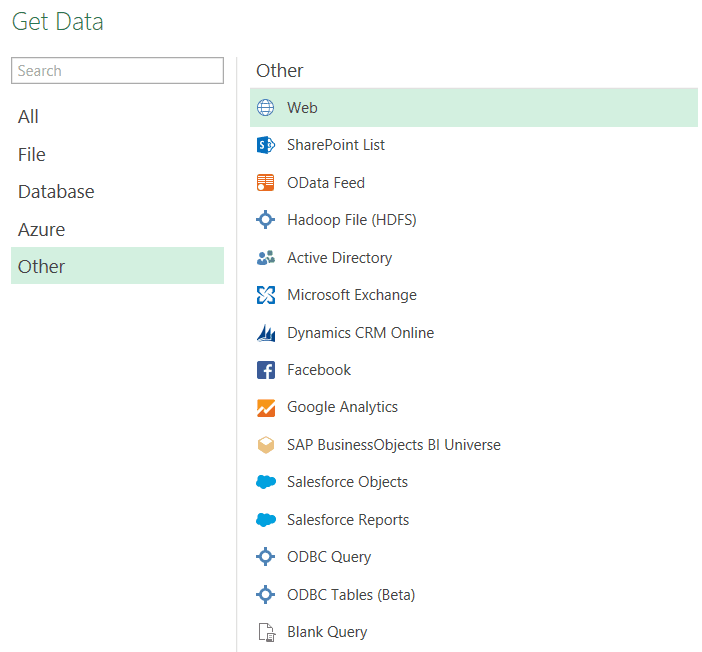Focus the Search input box
Viewport: 702px width, 652px height.
pos(117,71)
